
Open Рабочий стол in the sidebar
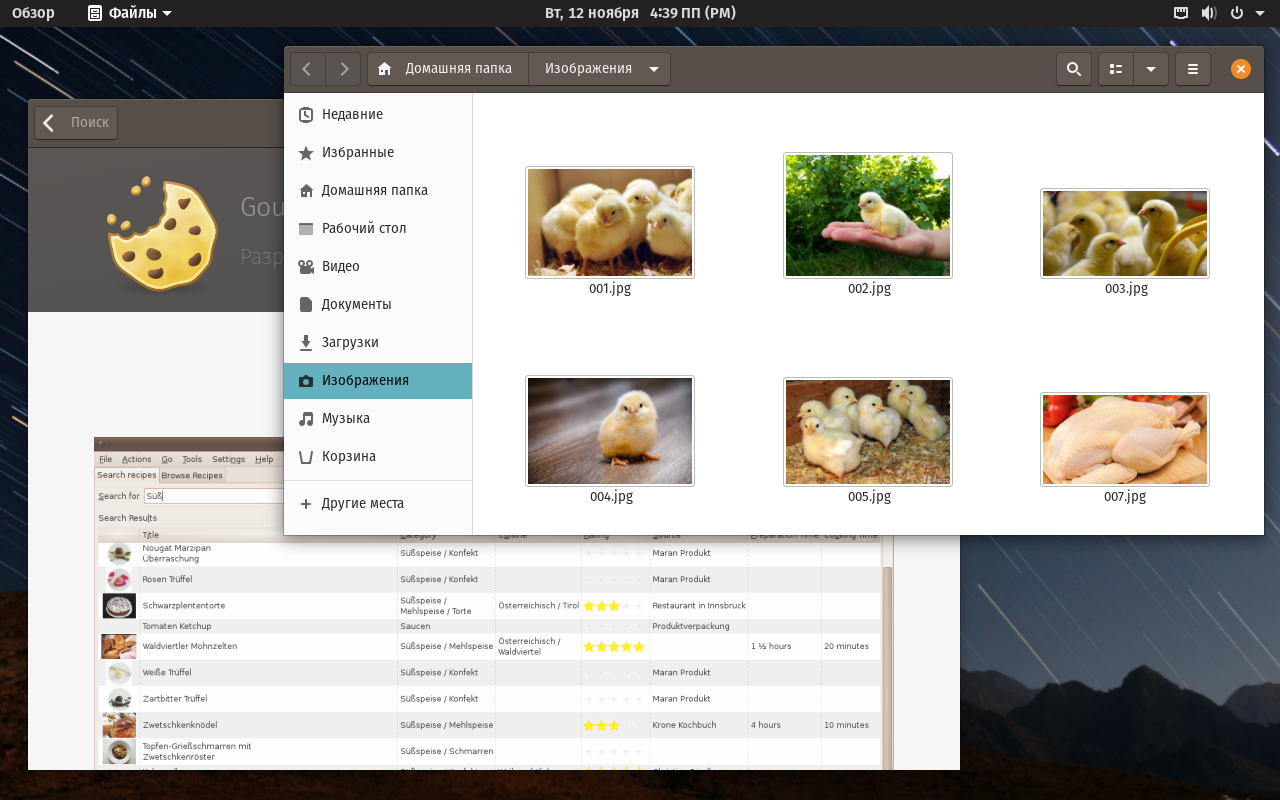(x=378, y=228)
